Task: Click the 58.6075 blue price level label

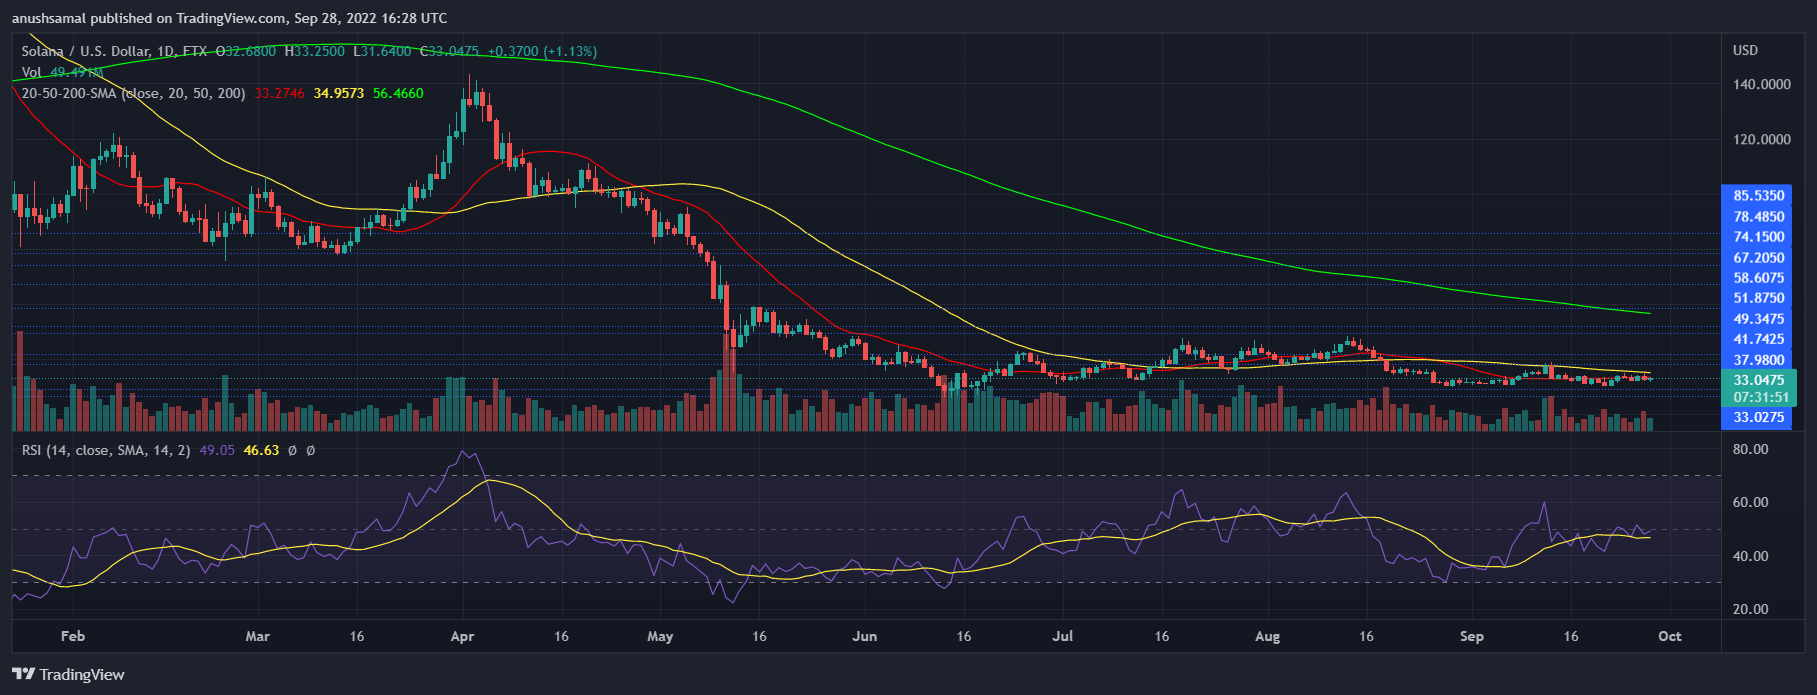Action: (x=1758, y=278)
